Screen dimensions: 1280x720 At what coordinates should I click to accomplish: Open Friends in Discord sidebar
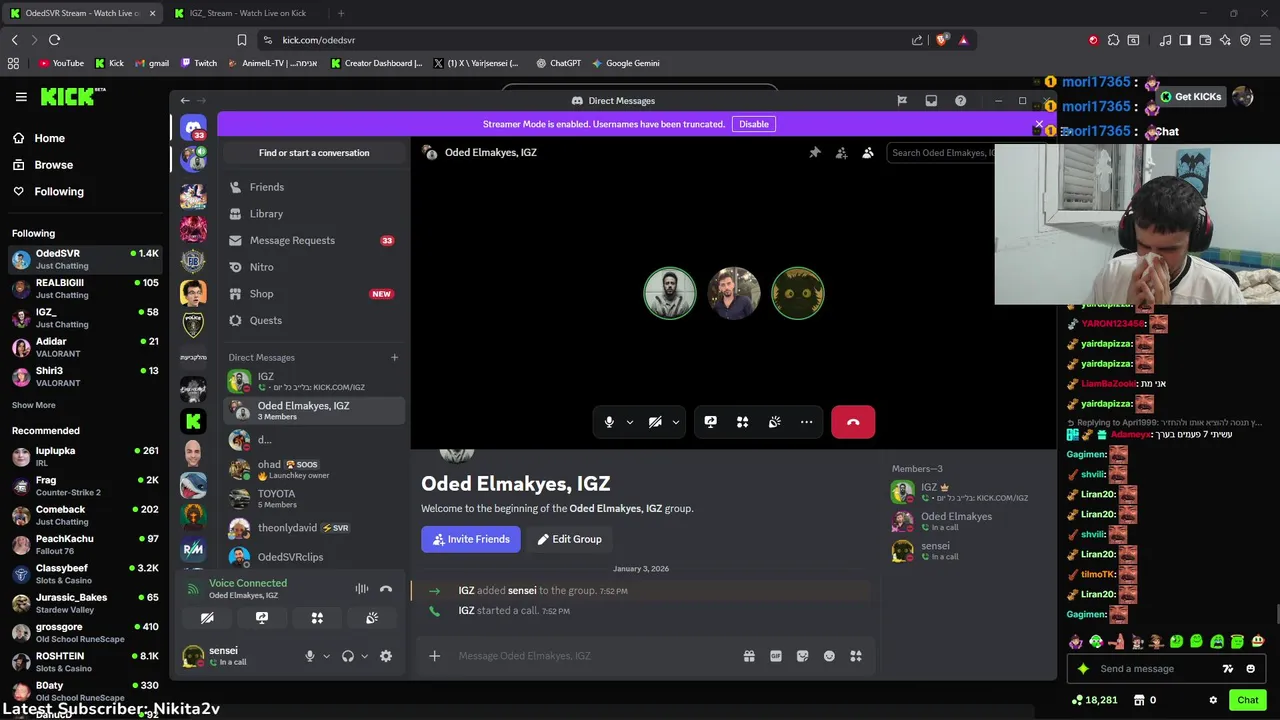314,187
